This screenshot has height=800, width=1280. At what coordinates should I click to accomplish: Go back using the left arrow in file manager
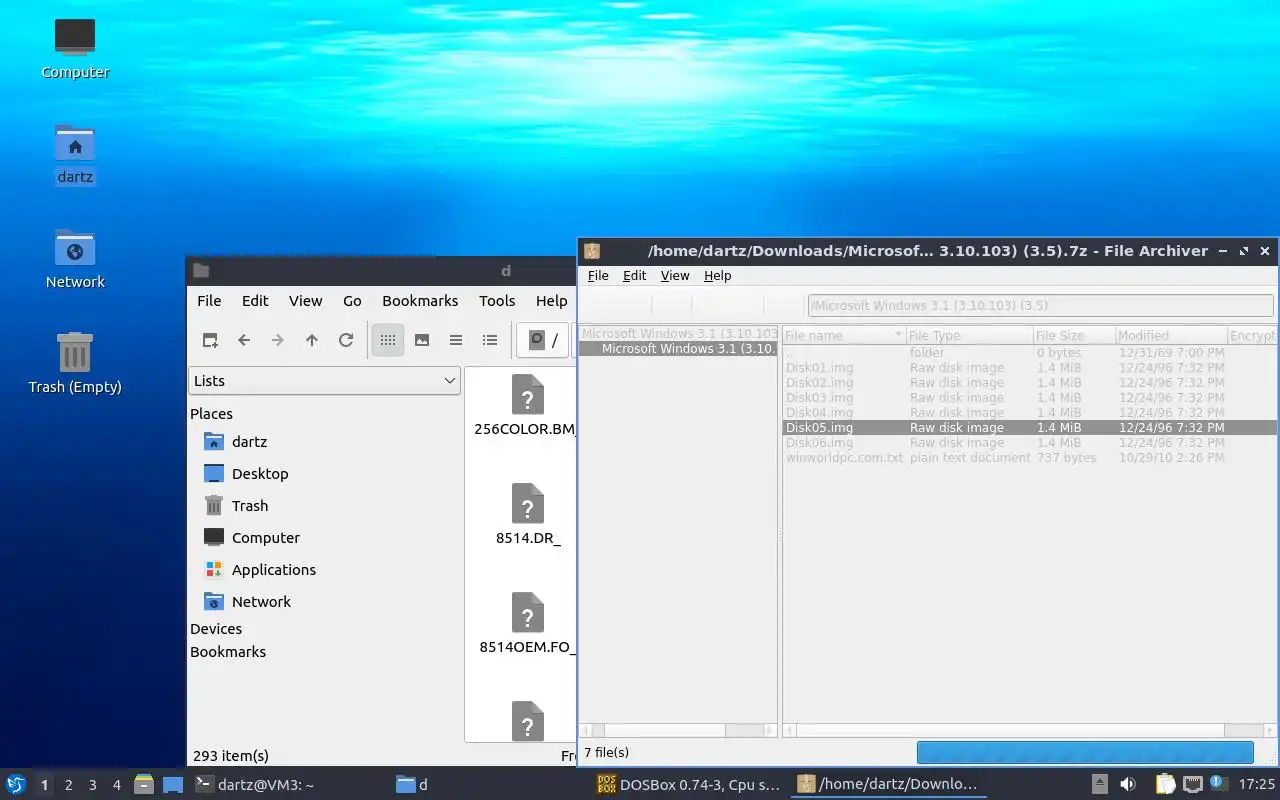pos(244,340)
